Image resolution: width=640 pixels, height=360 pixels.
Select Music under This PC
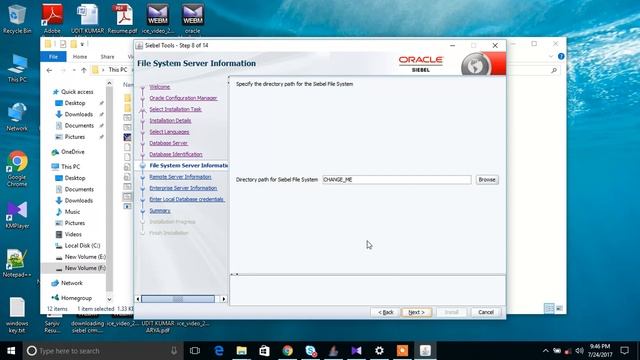[x=72, y=212]
